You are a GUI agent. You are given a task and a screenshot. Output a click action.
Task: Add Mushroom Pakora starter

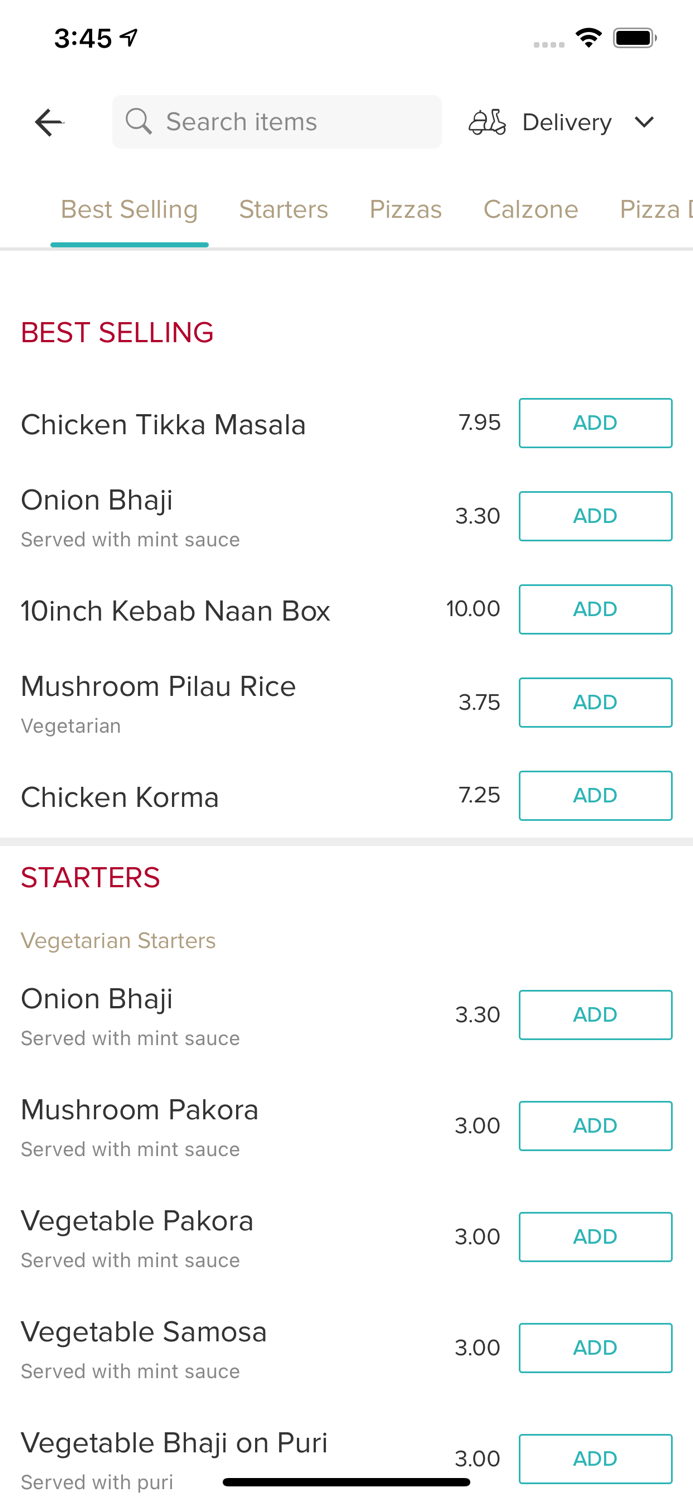(595, 1125)
